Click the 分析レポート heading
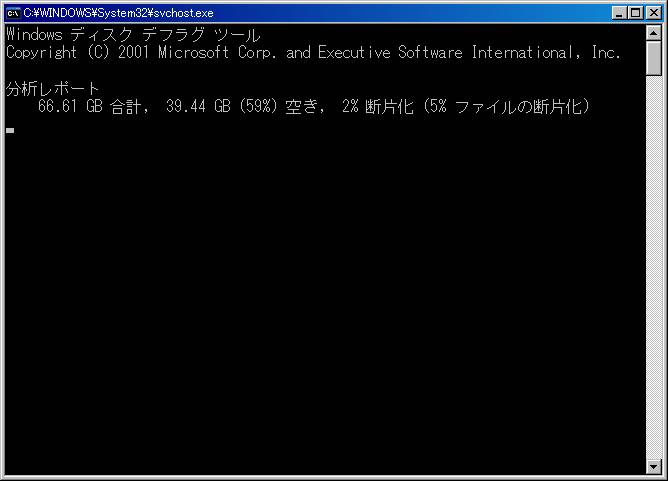 (x=53, y=89)
